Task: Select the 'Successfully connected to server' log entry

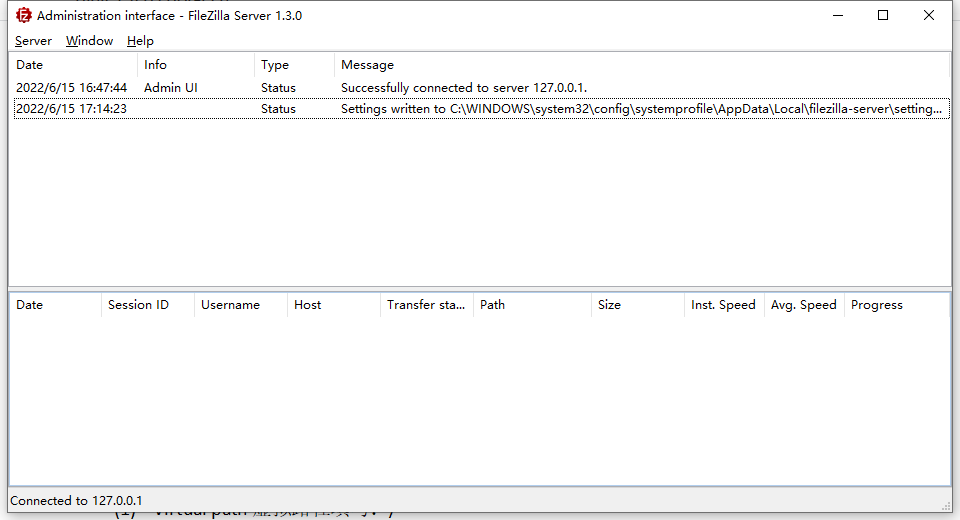Action: click(x=463, y=88)
